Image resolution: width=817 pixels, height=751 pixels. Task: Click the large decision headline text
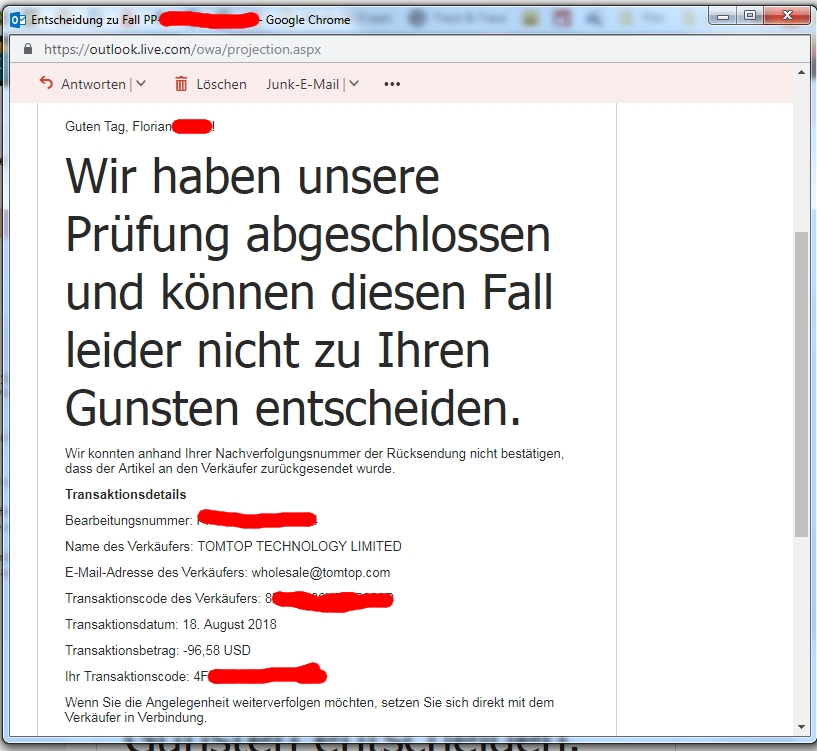308,293
